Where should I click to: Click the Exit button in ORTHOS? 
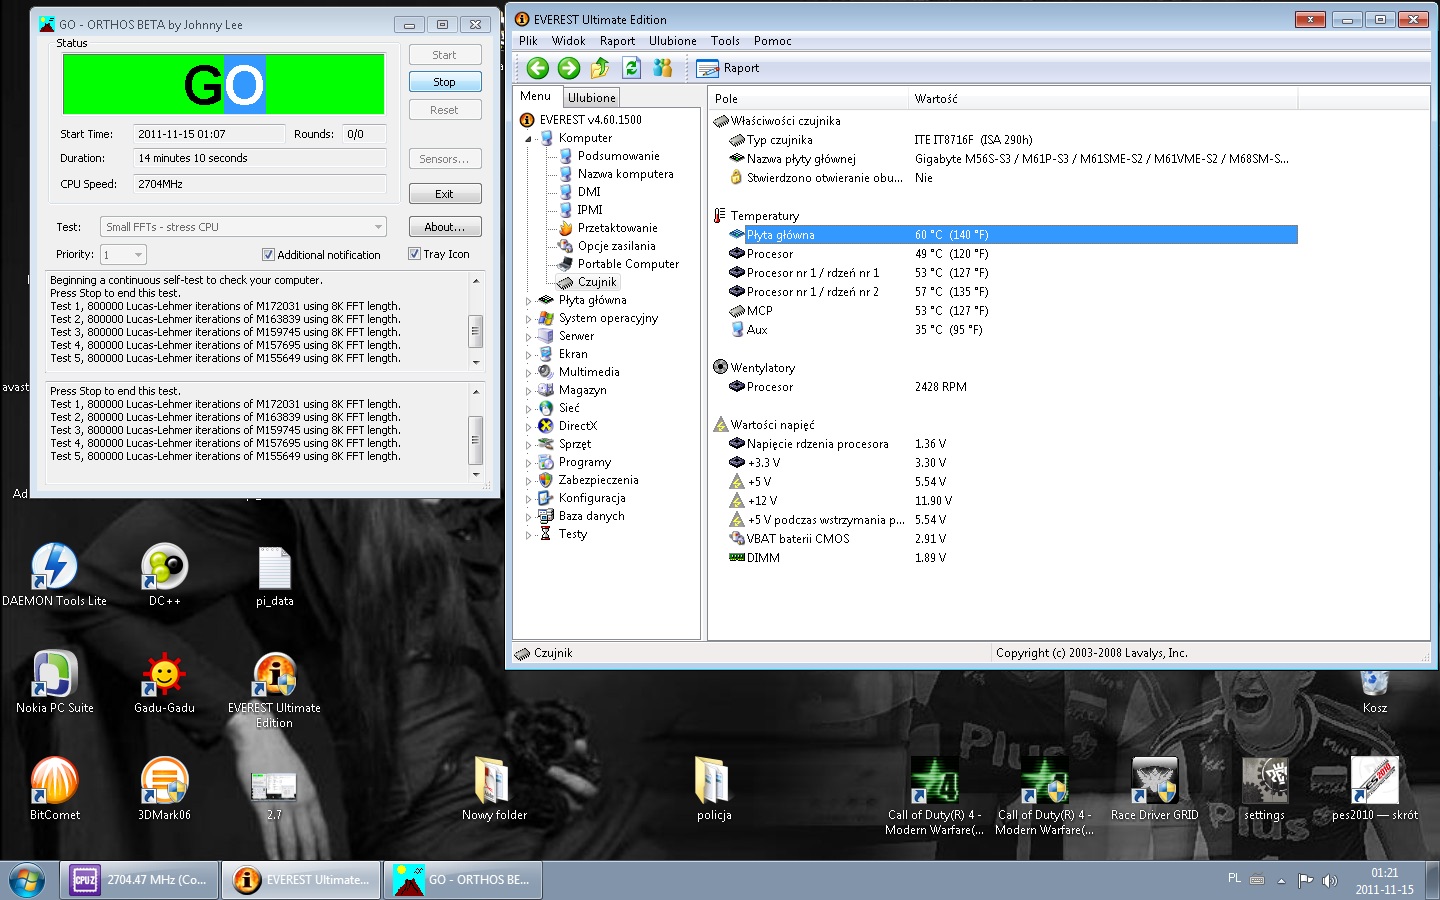pos(445,194)
